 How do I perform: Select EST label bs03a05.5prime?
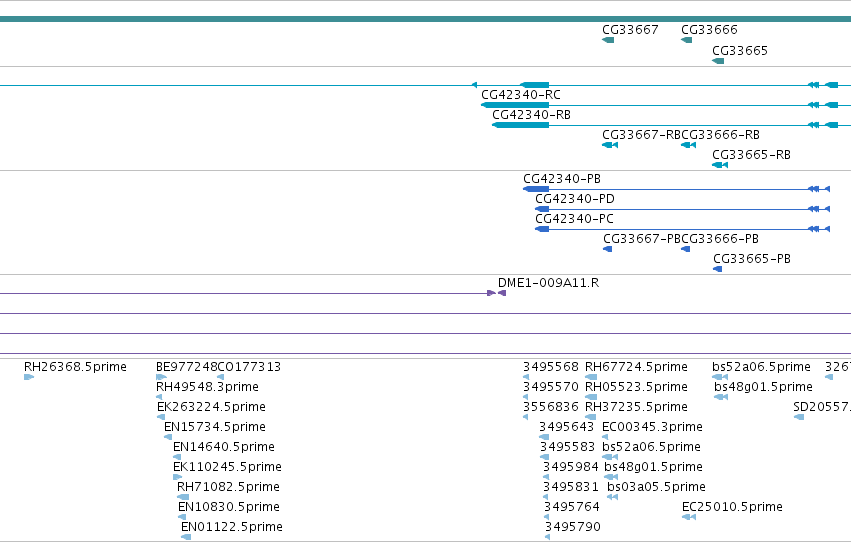coord(656,488)
